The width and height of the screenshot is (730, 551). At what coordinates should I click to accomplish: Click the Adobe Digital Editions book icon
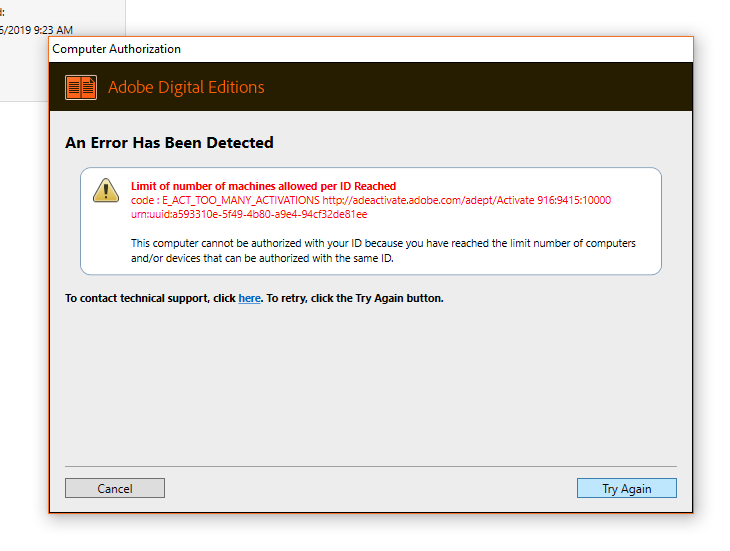click(81, 87)
